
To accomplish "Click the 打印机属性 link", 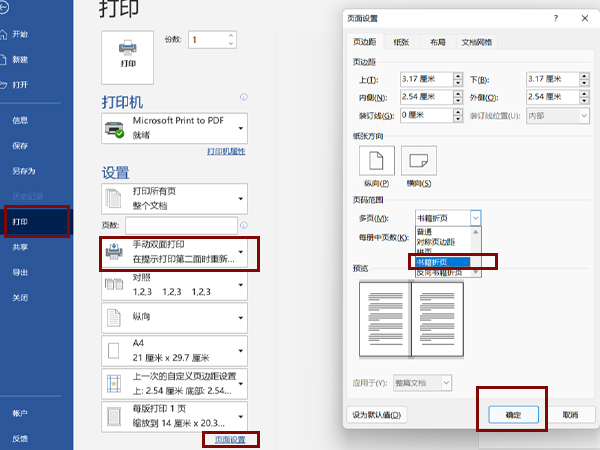I will 227,151.
